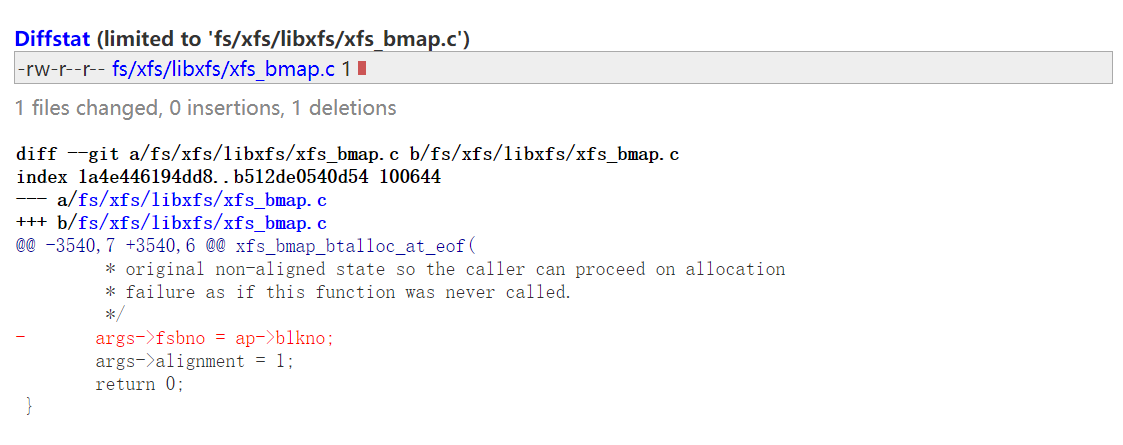Screen dimensions: 1123x445
Task: Open the a/ version file link on the --- line
Action: click(x=202, y=200)
